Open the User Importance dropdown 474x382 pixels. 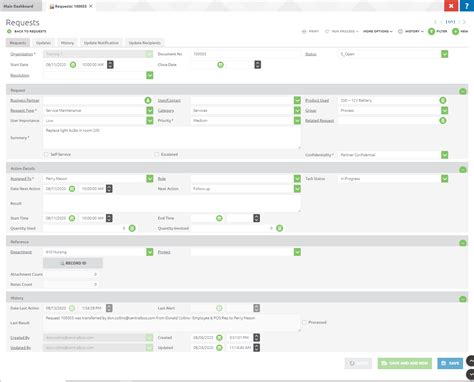tap(150, 120)
